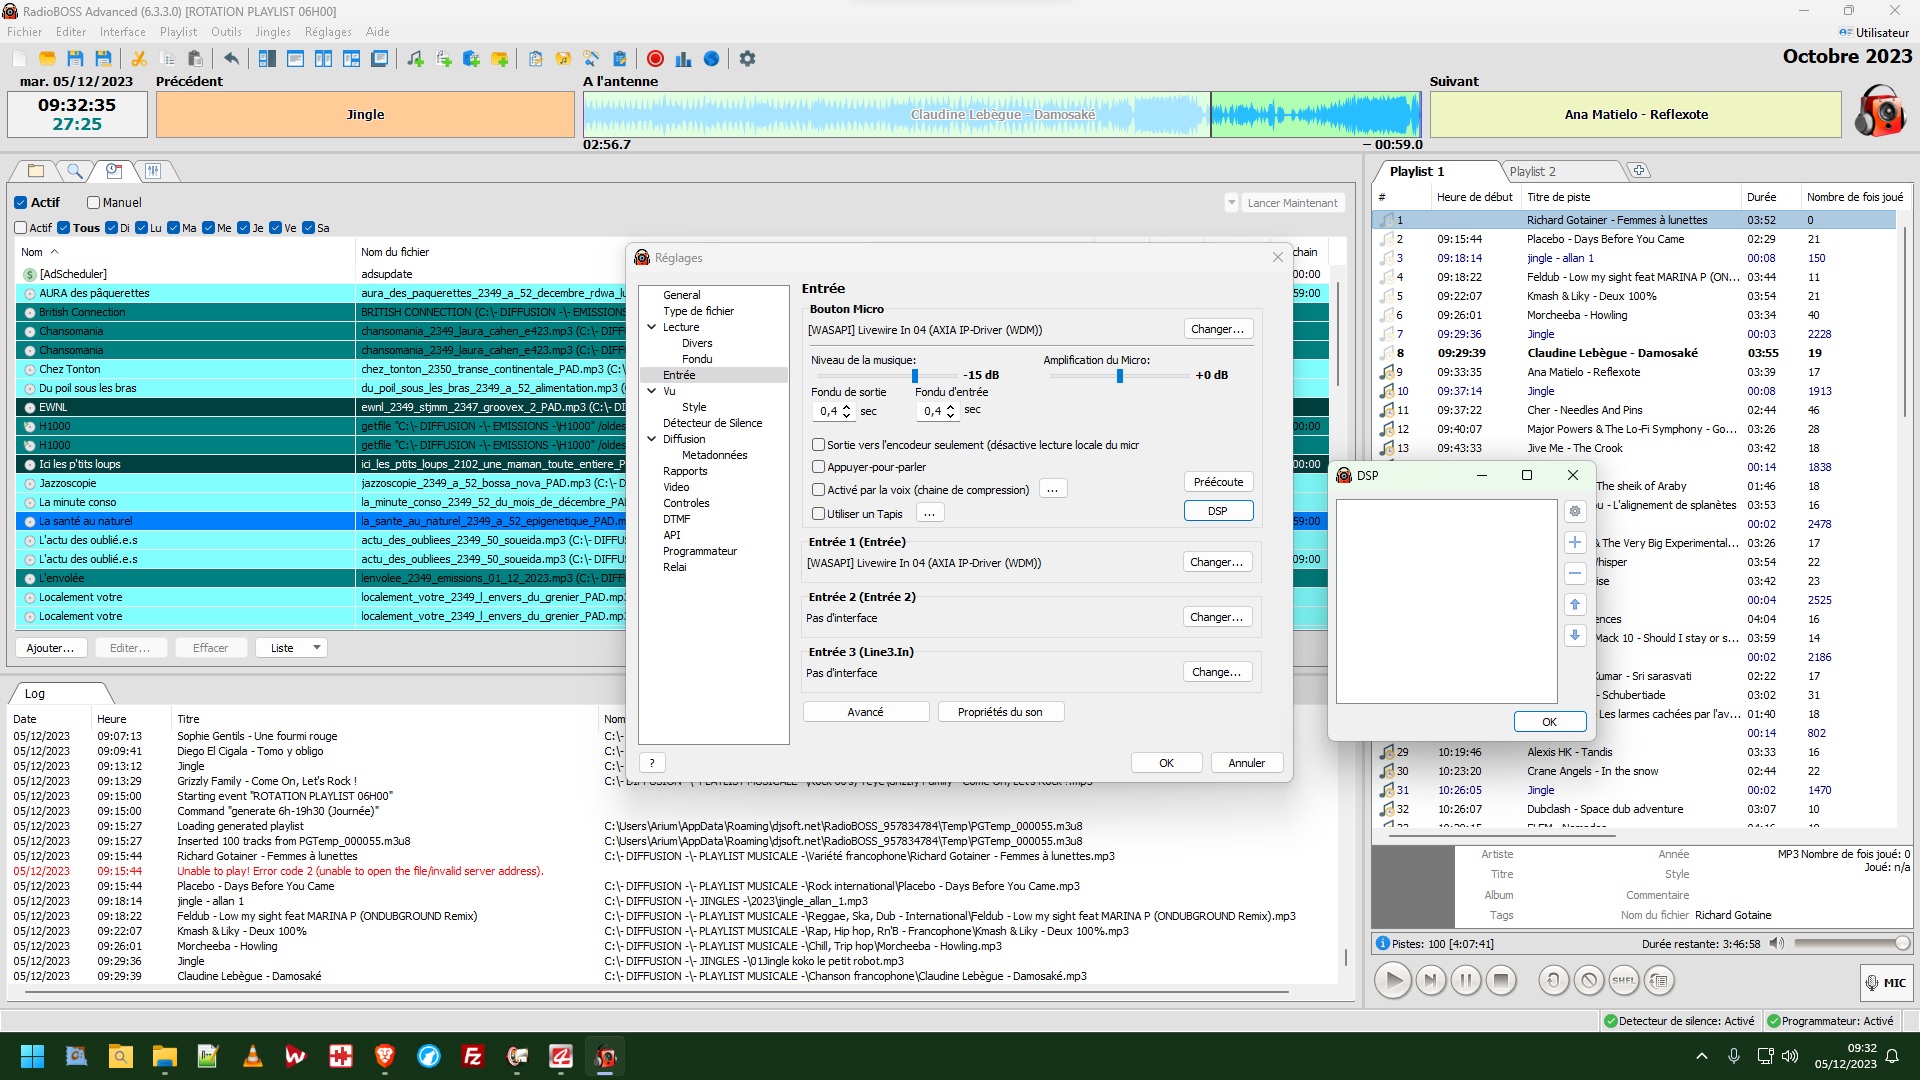Click the minus icon in DSP window
Screen dimensions: 1920x1080
tap(1575, 573)
